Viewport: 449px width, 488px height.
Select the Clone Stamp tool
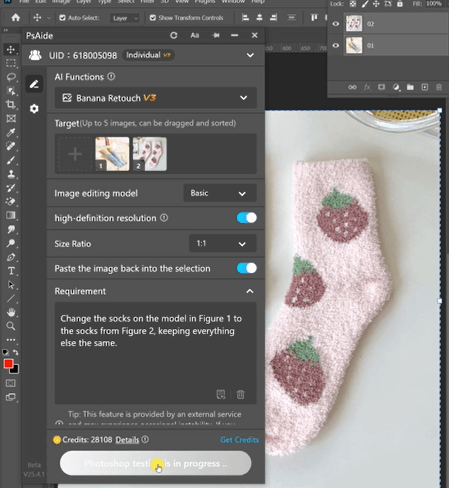(11, 174)
